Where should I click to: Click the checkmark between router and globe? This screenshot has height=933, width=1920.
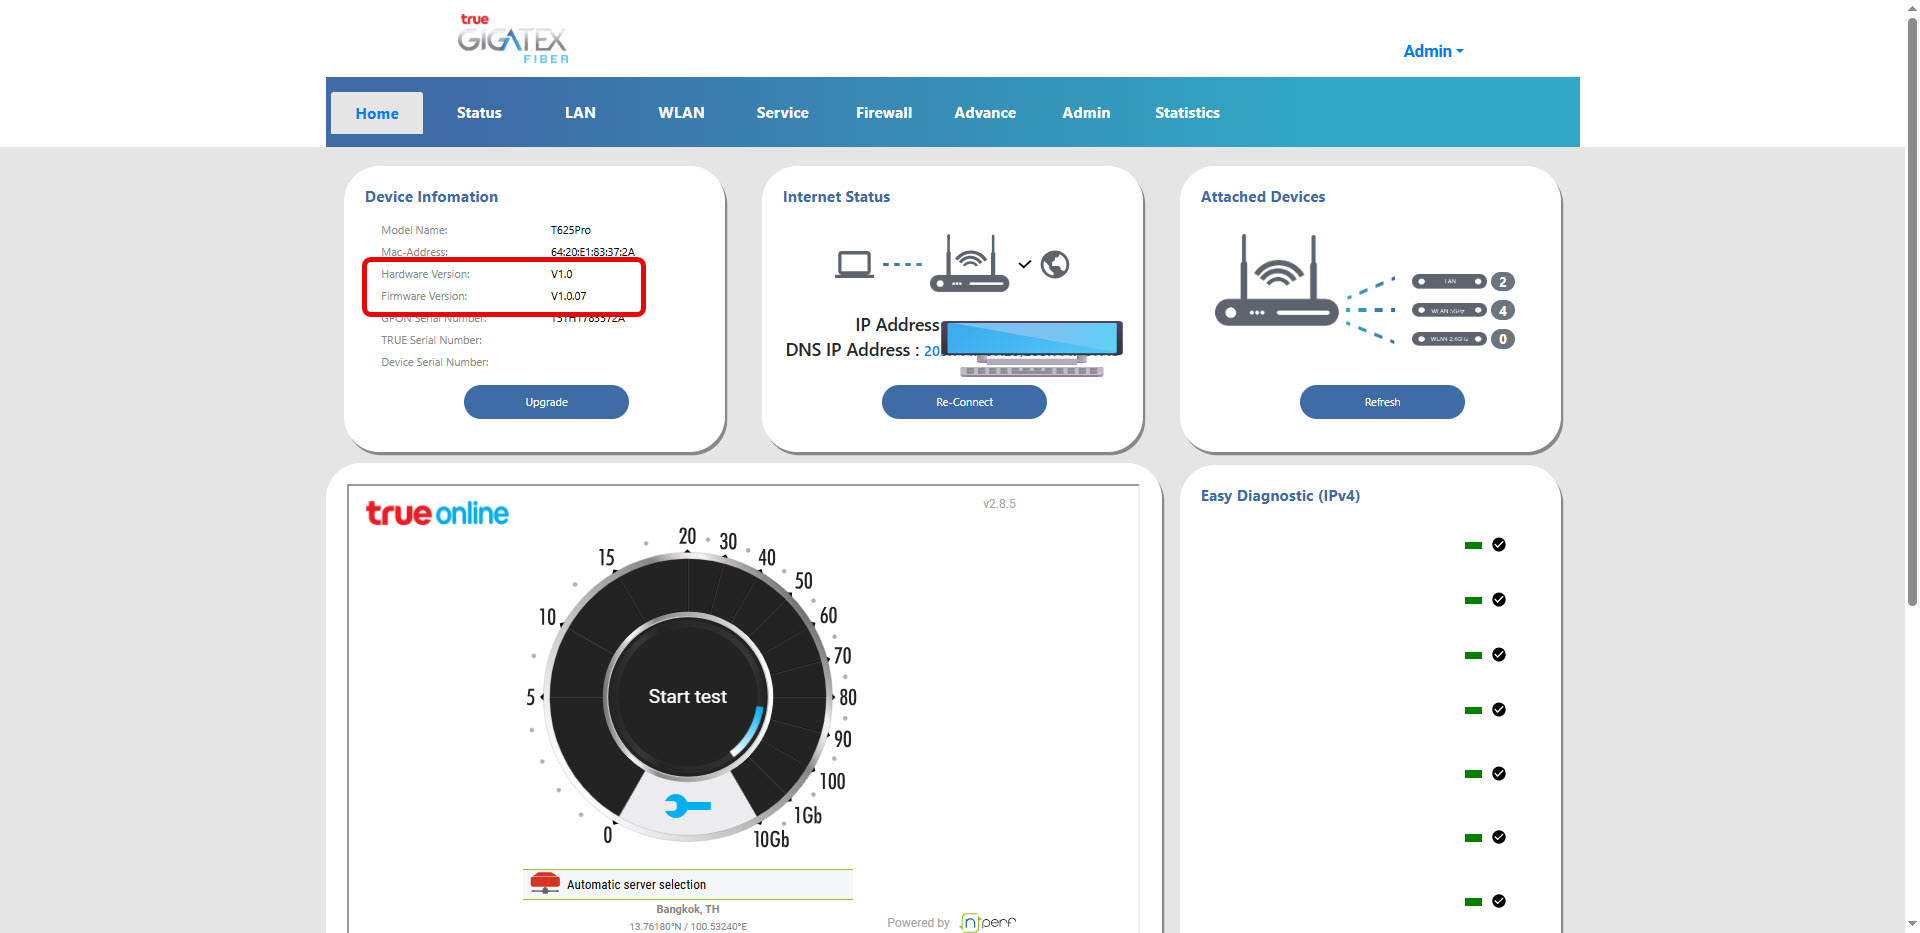click(1025, 265)
